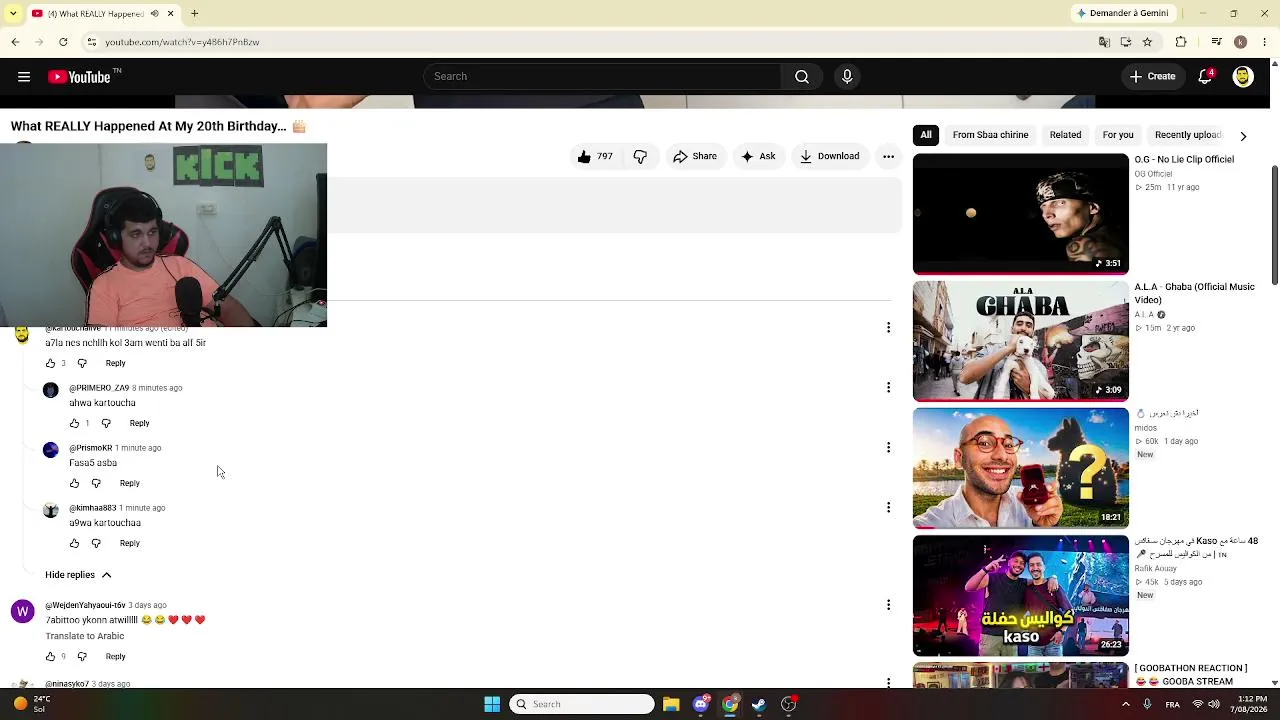Share the video
This screenshot has height=720, width=1280.
(x=695, y=156)
